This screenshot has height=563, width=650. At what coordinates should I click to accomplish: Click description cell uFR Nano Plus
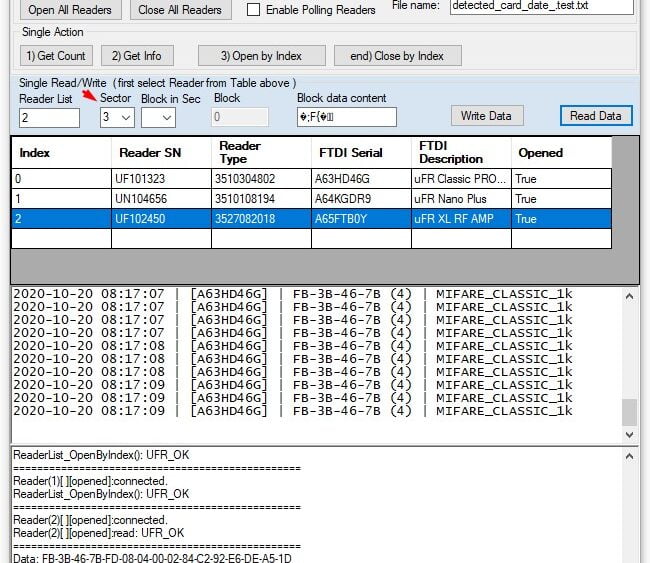tap(461, 199)
